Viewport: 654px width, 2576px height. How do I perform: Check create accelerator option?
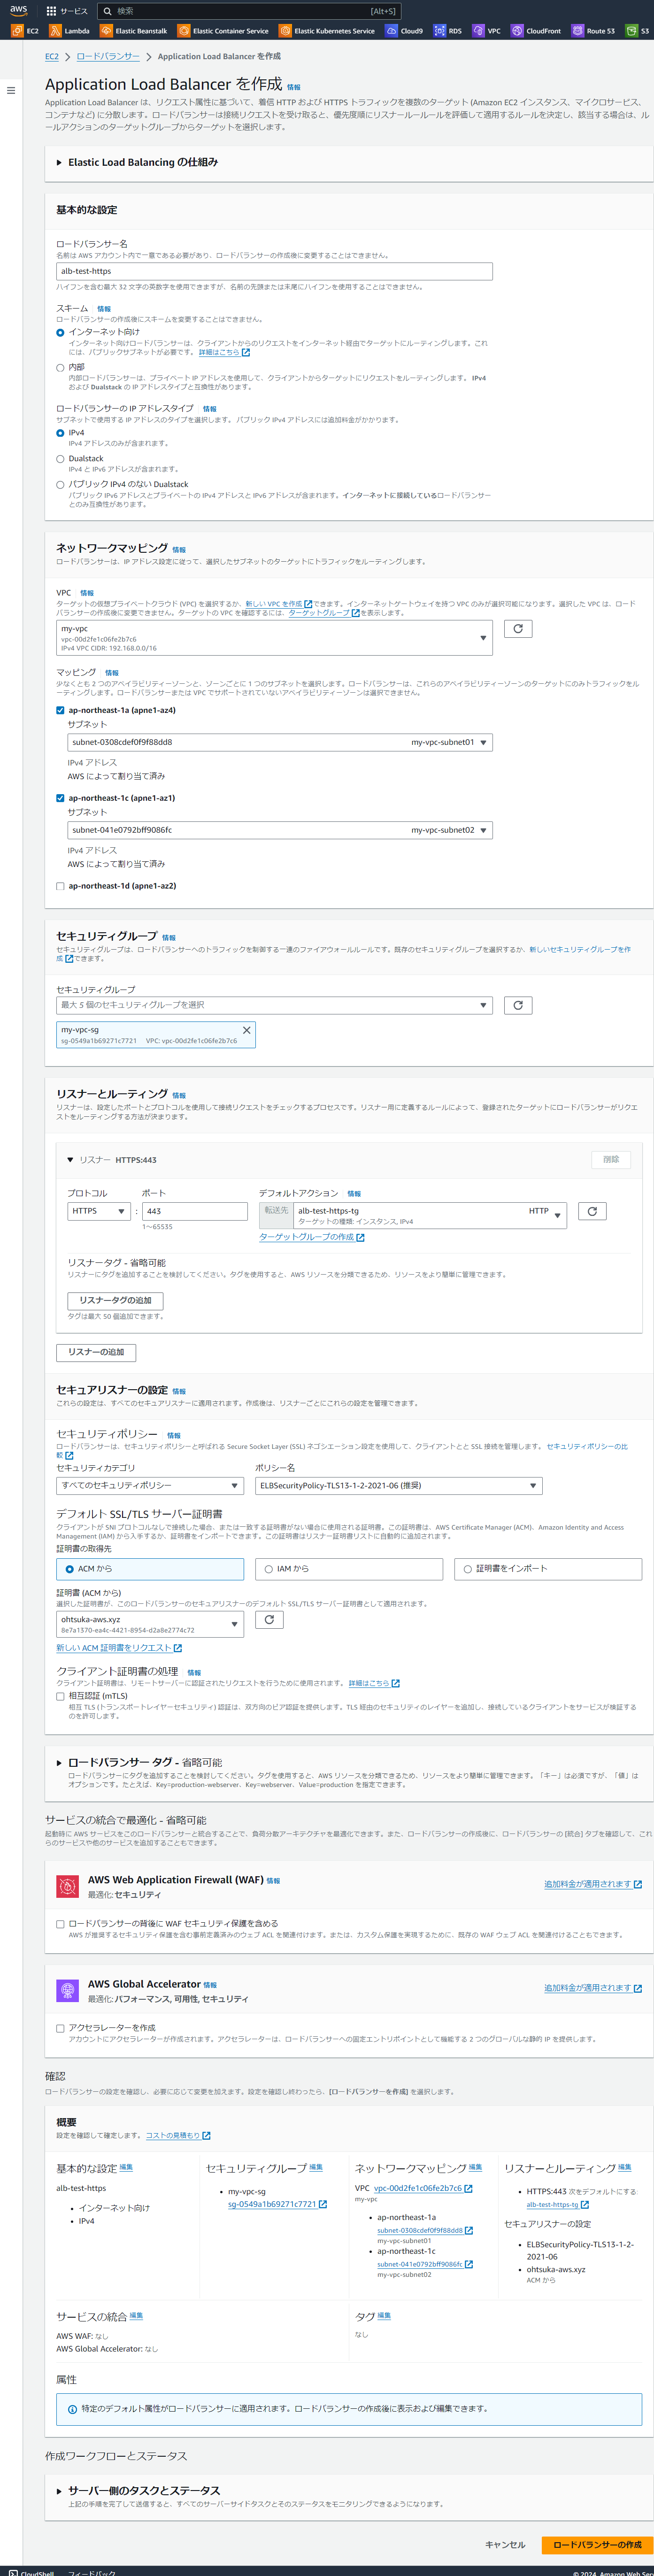(x=60, y=2028)
